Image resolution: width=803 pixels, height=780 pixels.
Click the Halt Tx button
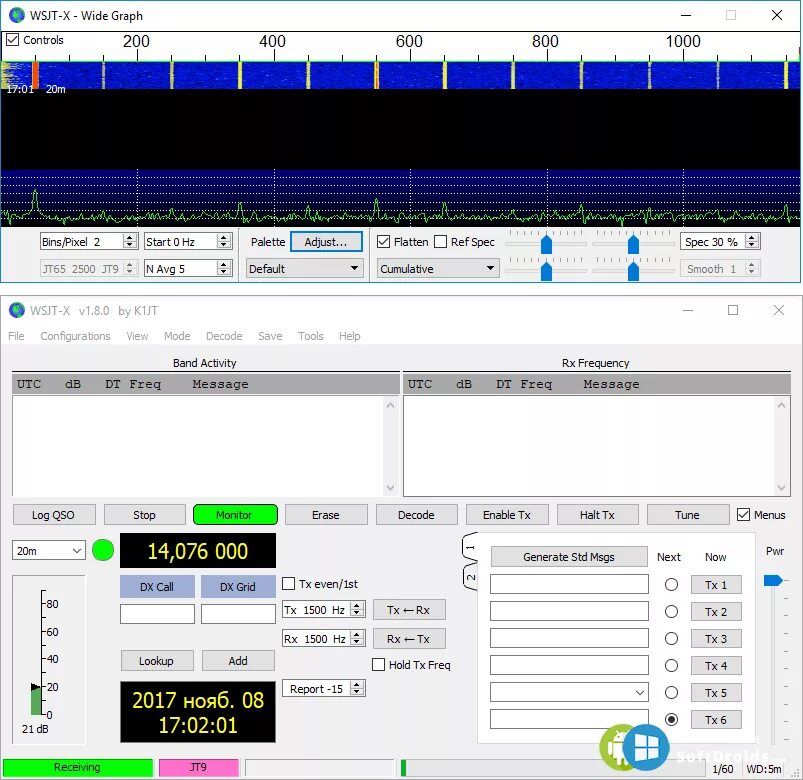point(597,515)
